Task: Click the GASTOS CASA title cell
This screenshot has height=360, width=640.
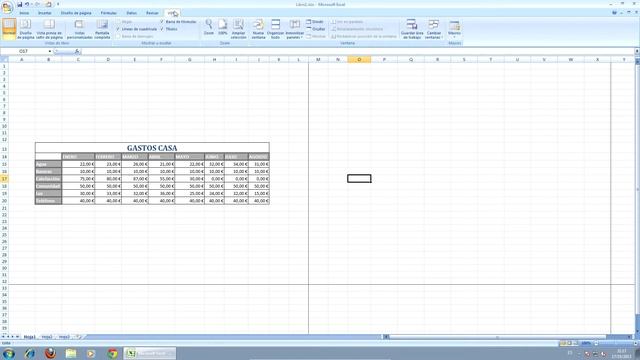Action: pyautogui.click(x=152, y=148)
